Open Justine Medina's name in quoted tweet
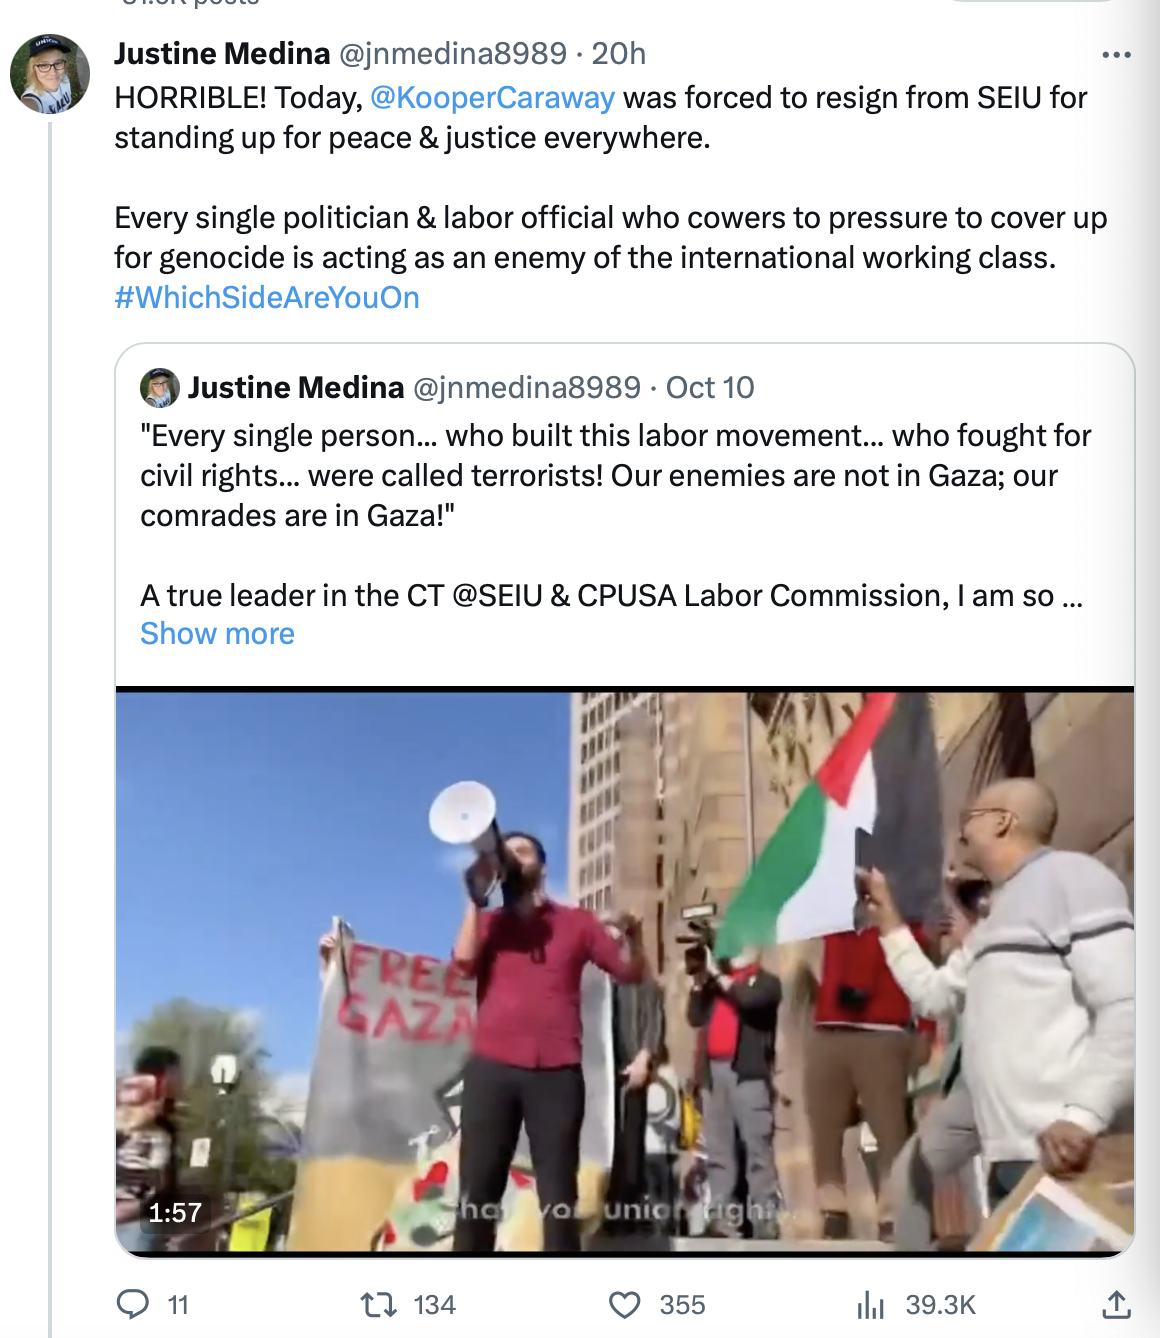 tap(296, 388)
